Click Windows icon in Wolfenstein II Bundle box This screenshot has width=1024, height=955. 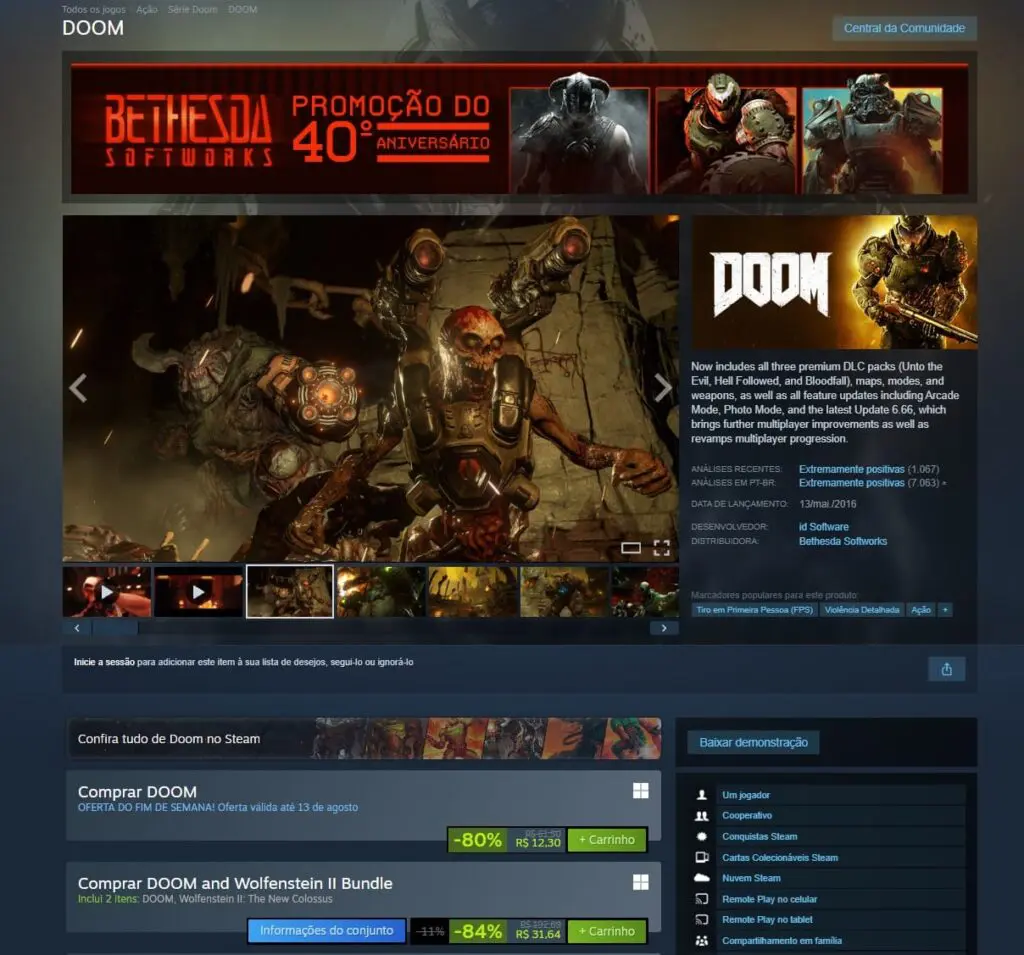pos(641,882)
